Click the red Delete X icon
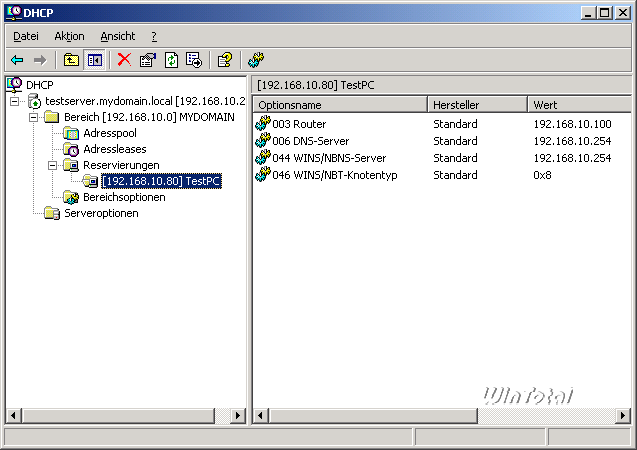The height and width of the screenshot is (450, 637). (x=124, y=60)
